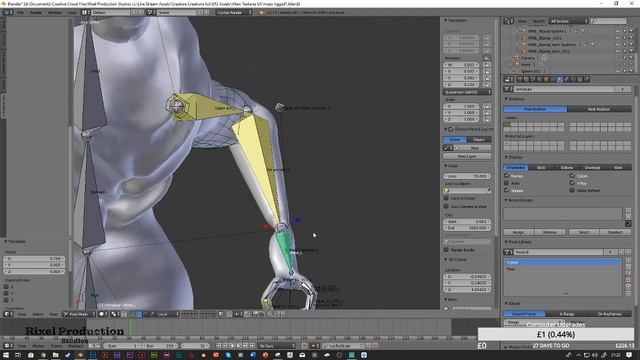Toggle the Shapes display checkbox
The image size is (640, 360).
pyautogui.click(x=507, y=190)
